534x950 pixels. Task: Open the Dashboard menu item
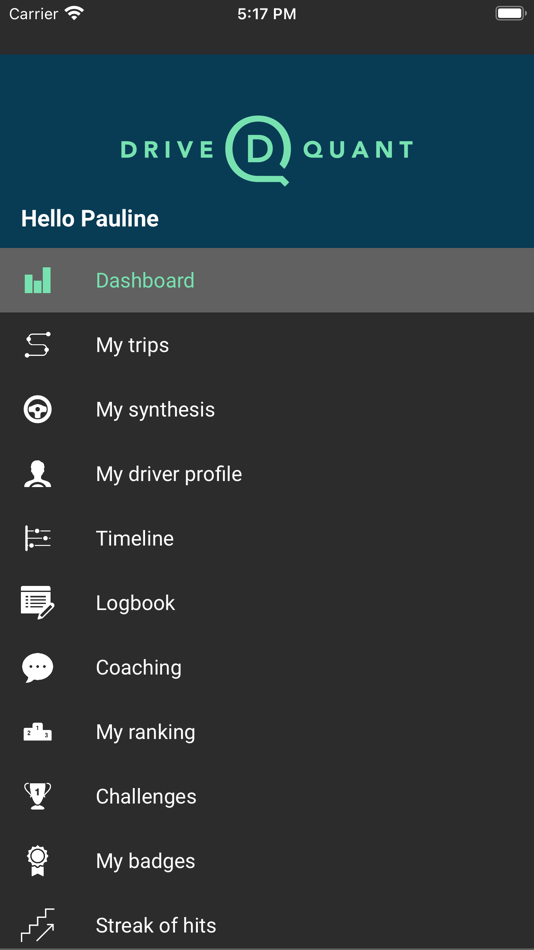[x=267, y=281]
